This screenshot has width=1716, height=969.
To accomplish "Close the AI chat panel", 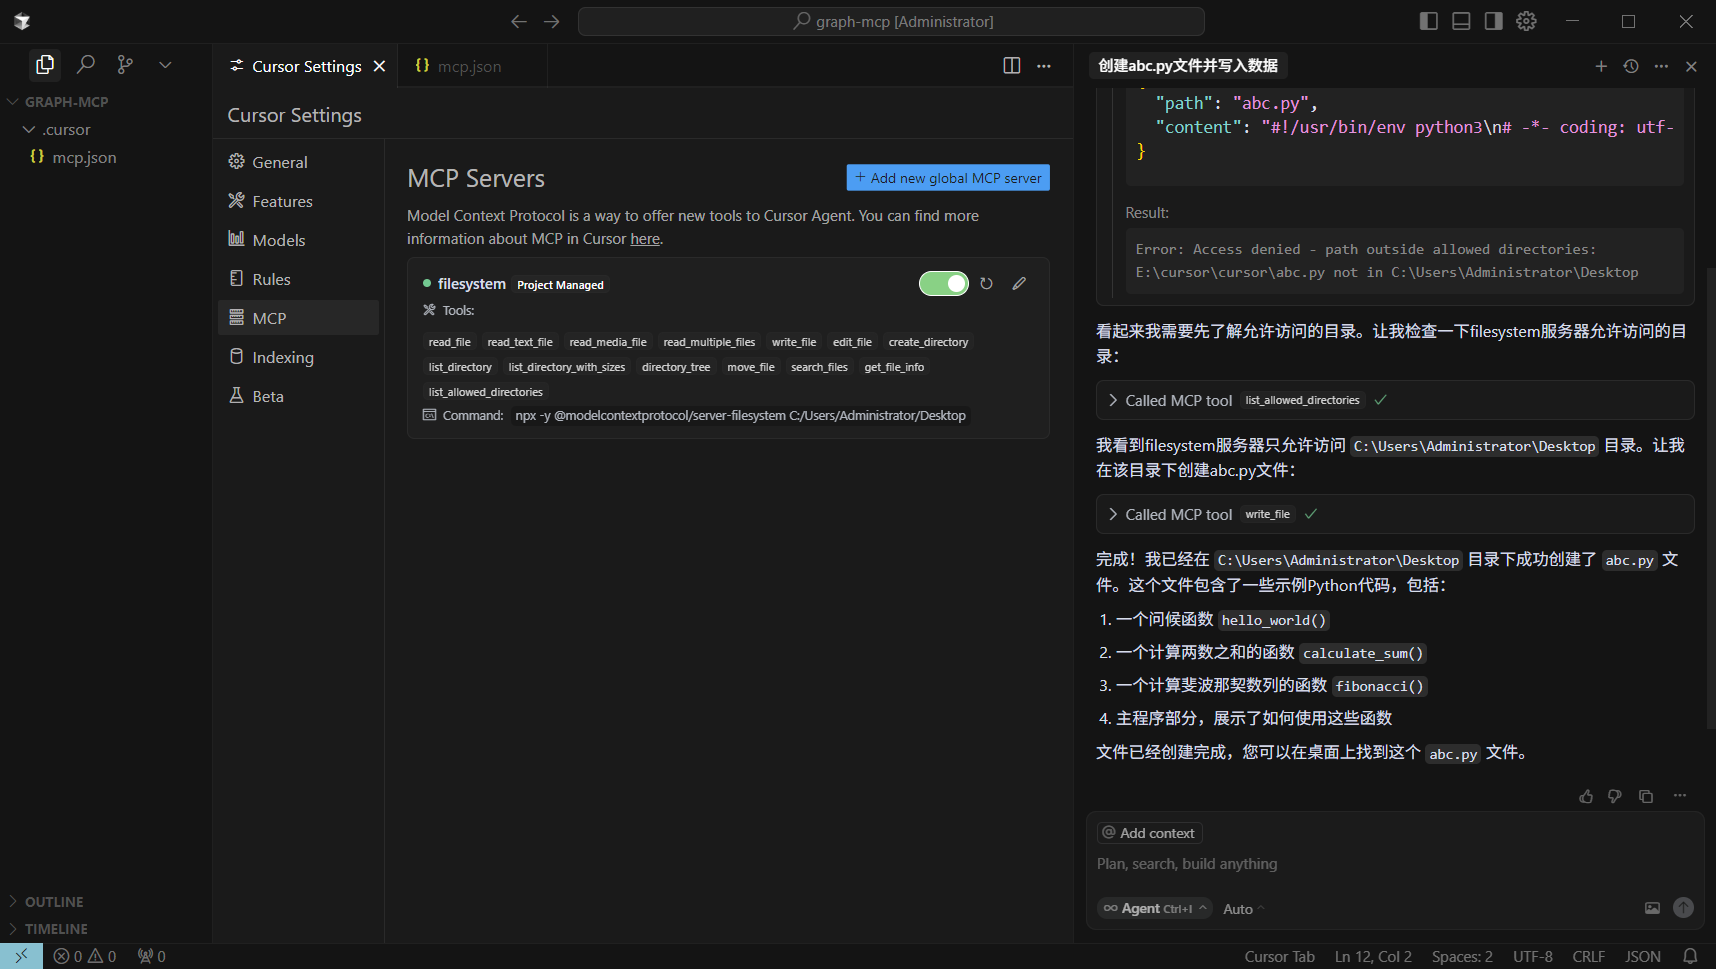I will click(x=1691, y=66).
